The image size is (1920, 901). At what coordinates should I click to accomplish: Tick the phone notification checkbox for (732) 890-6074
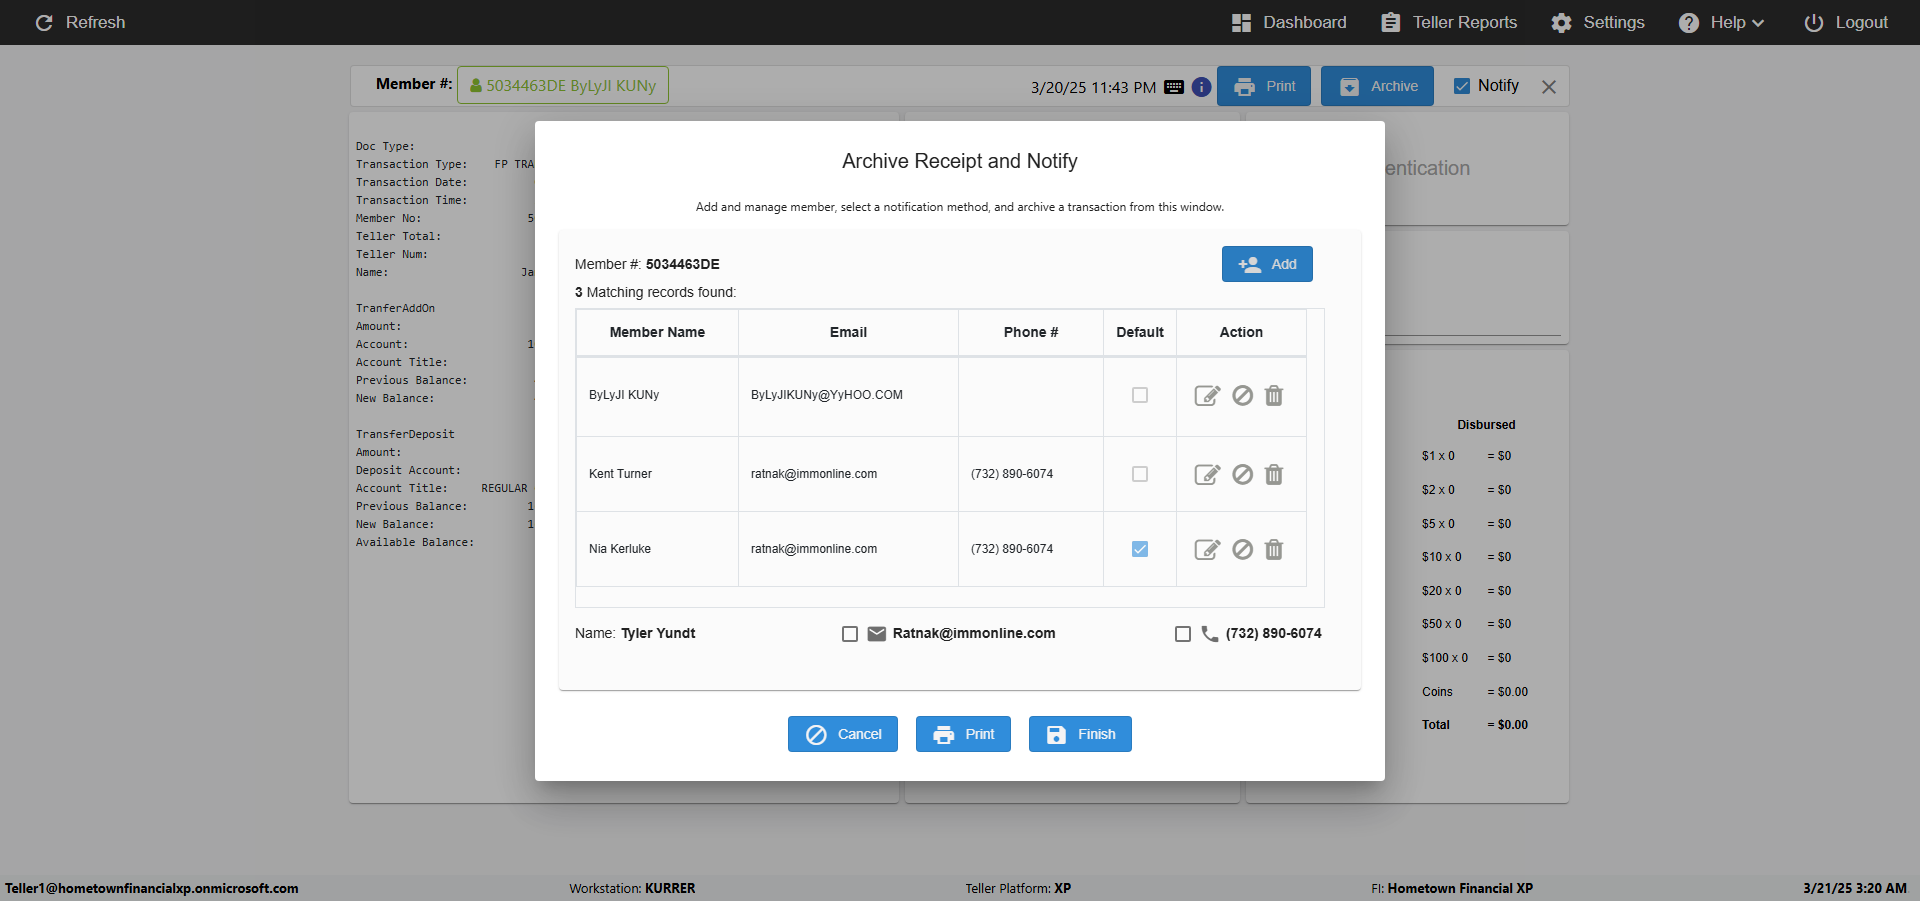1183,634
